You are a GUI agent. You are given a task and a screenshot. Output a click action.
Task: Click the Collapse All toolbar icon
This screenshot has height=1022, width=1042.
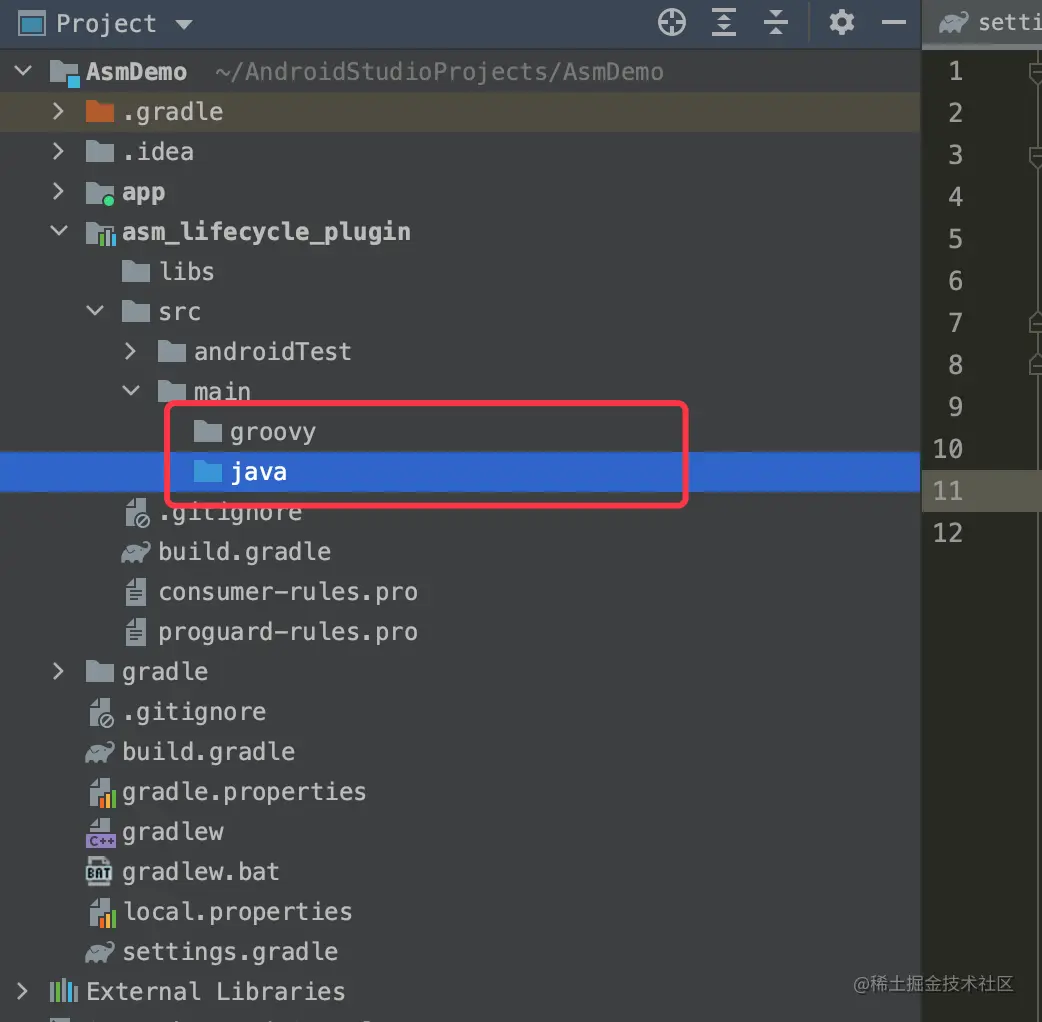point(776,23)
